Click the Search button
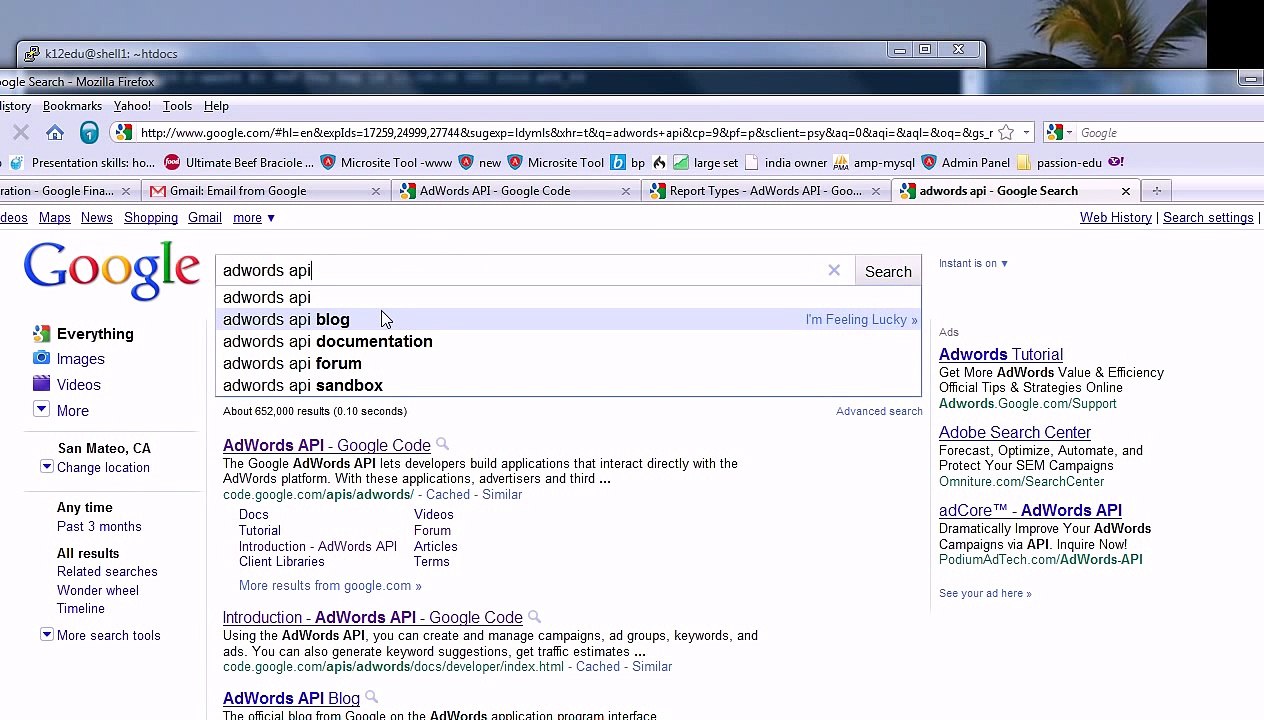The height and width of the screenshot is (720, 1264). tap(888, 272)
